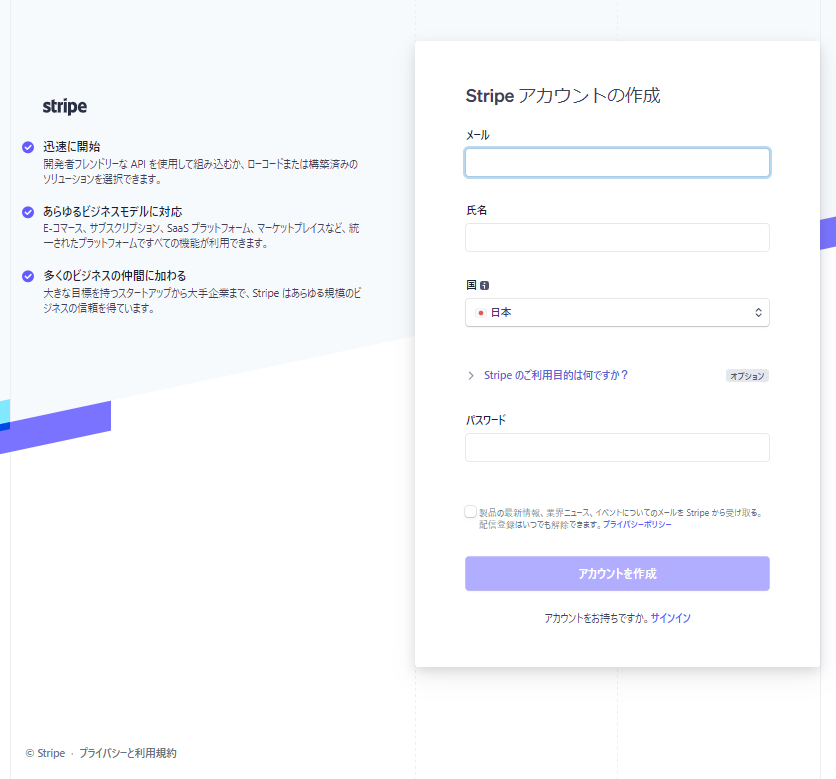The image size is (836, 779).
Task: Click the パスワード field label
Action: tap(486, 420)
